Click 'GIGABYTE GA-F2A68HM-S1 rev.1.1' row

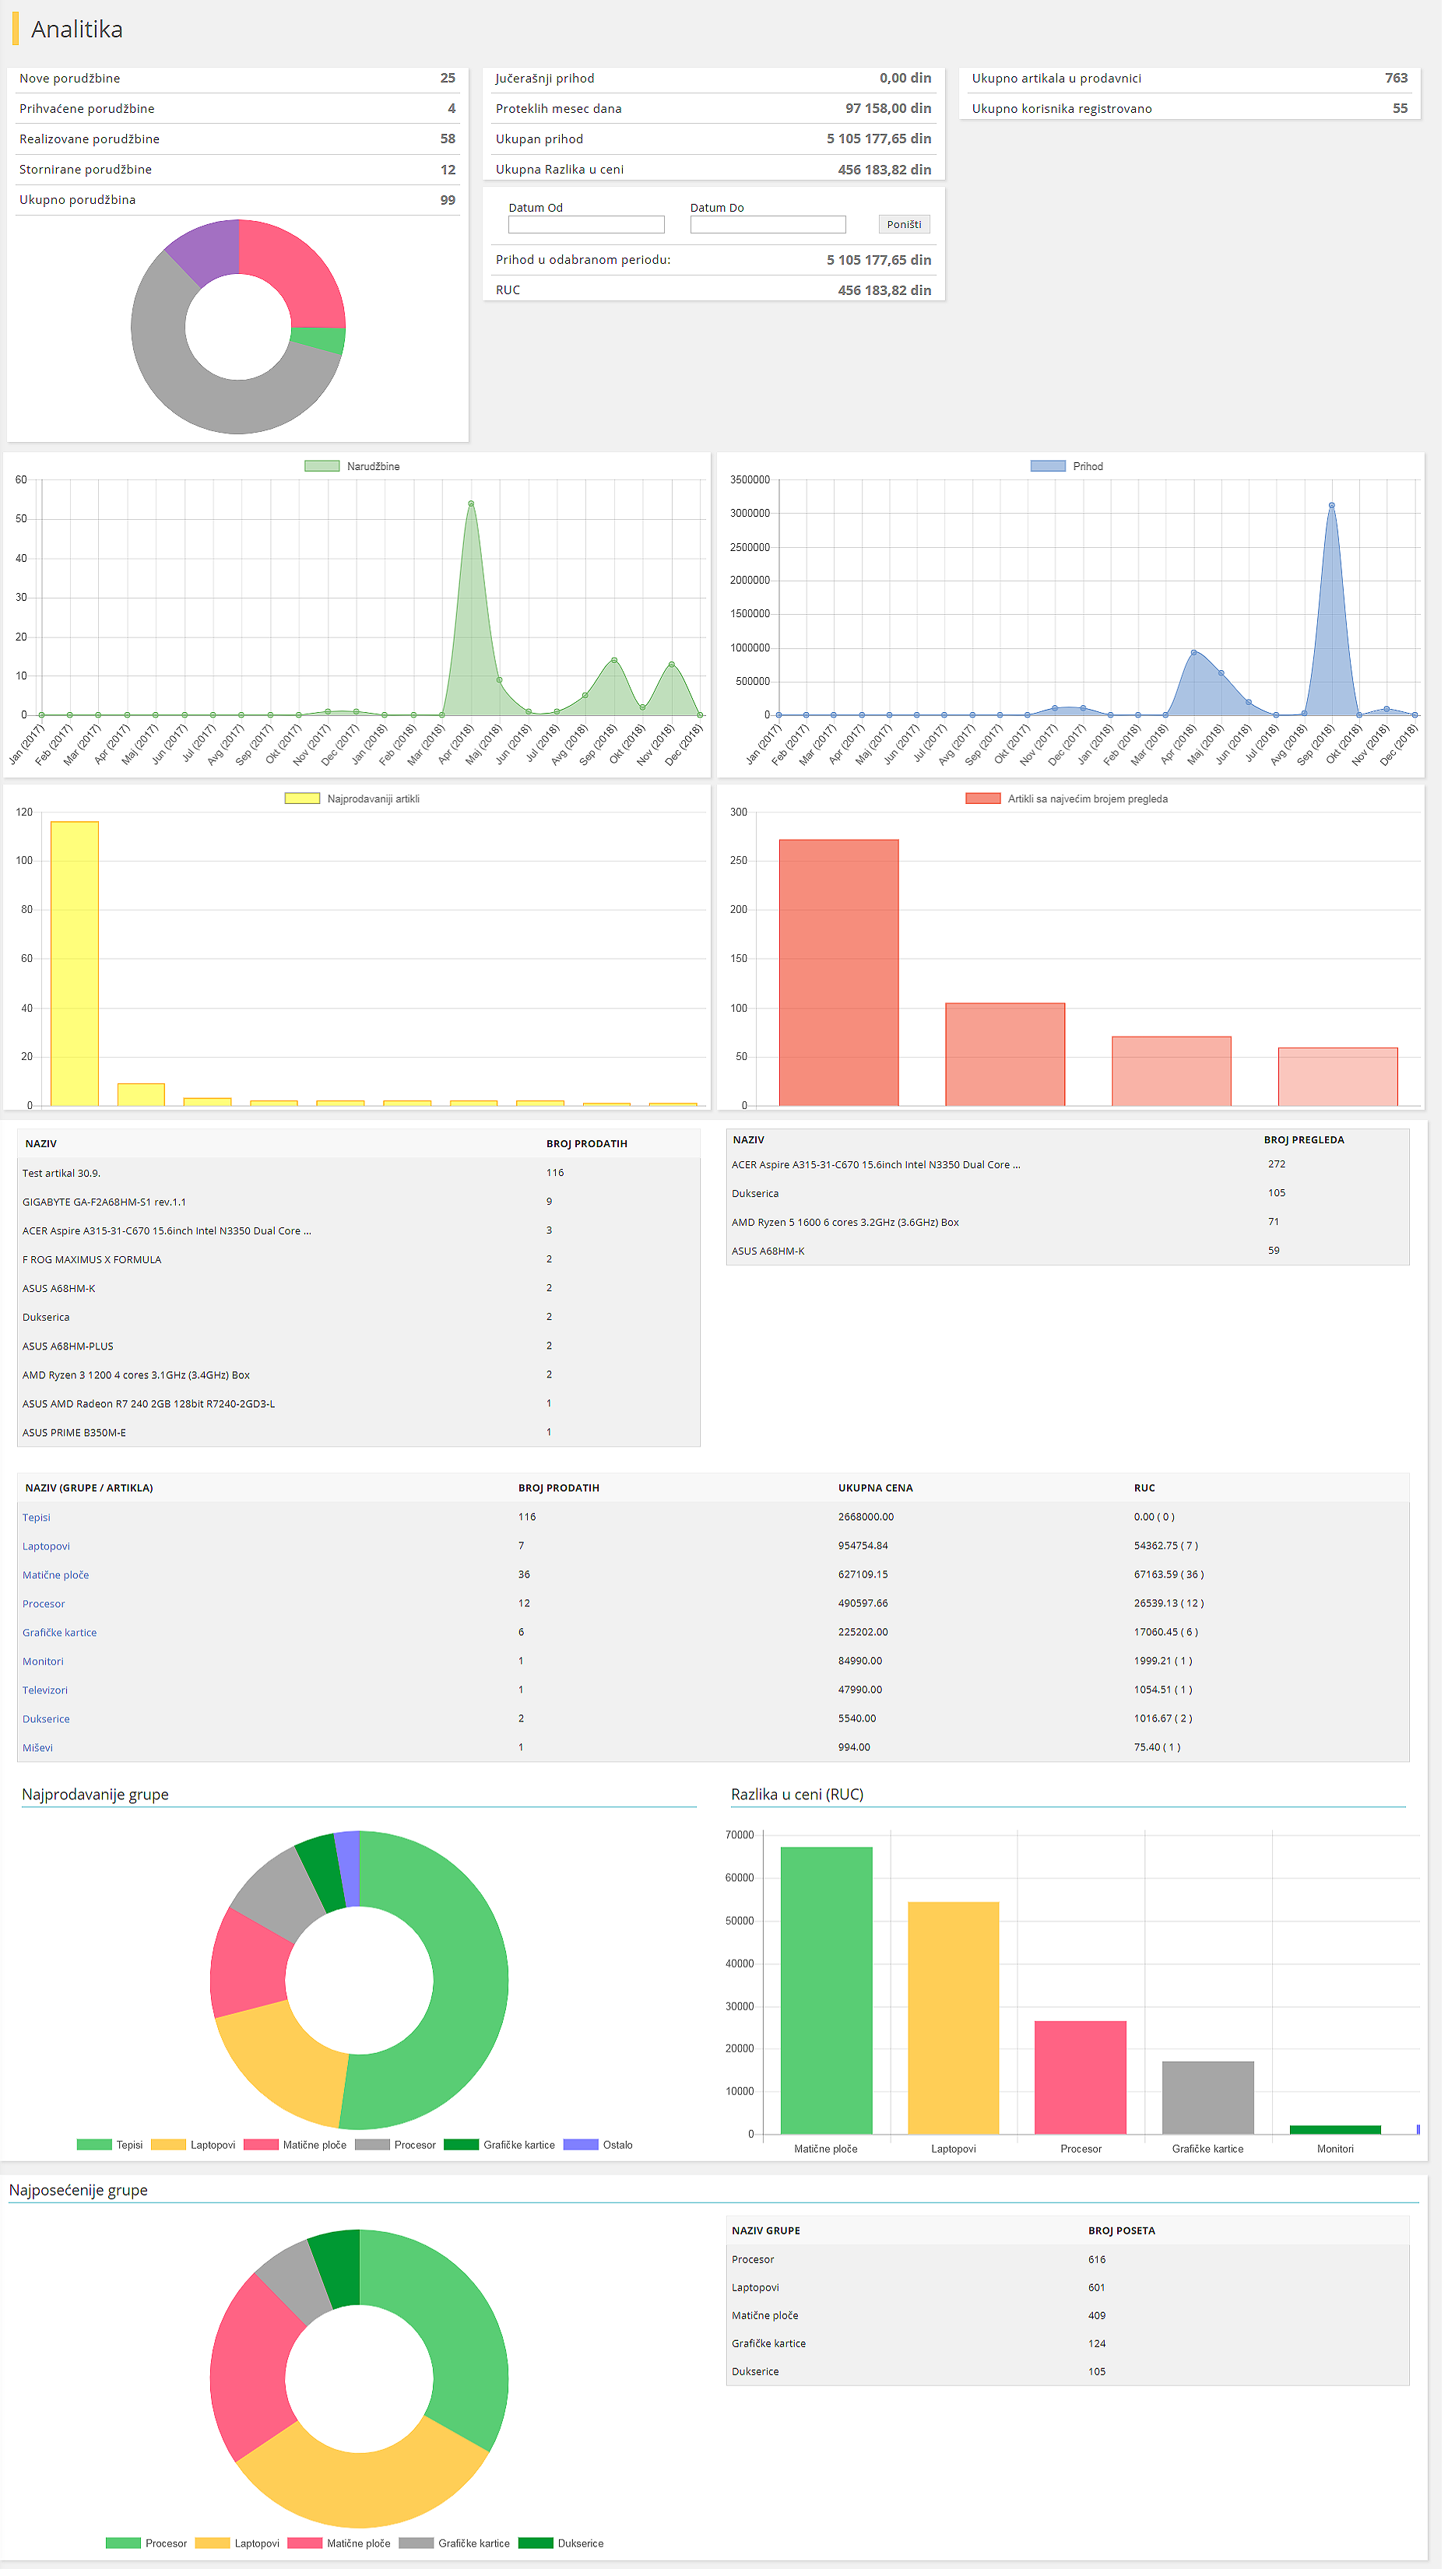point(360,1206)
